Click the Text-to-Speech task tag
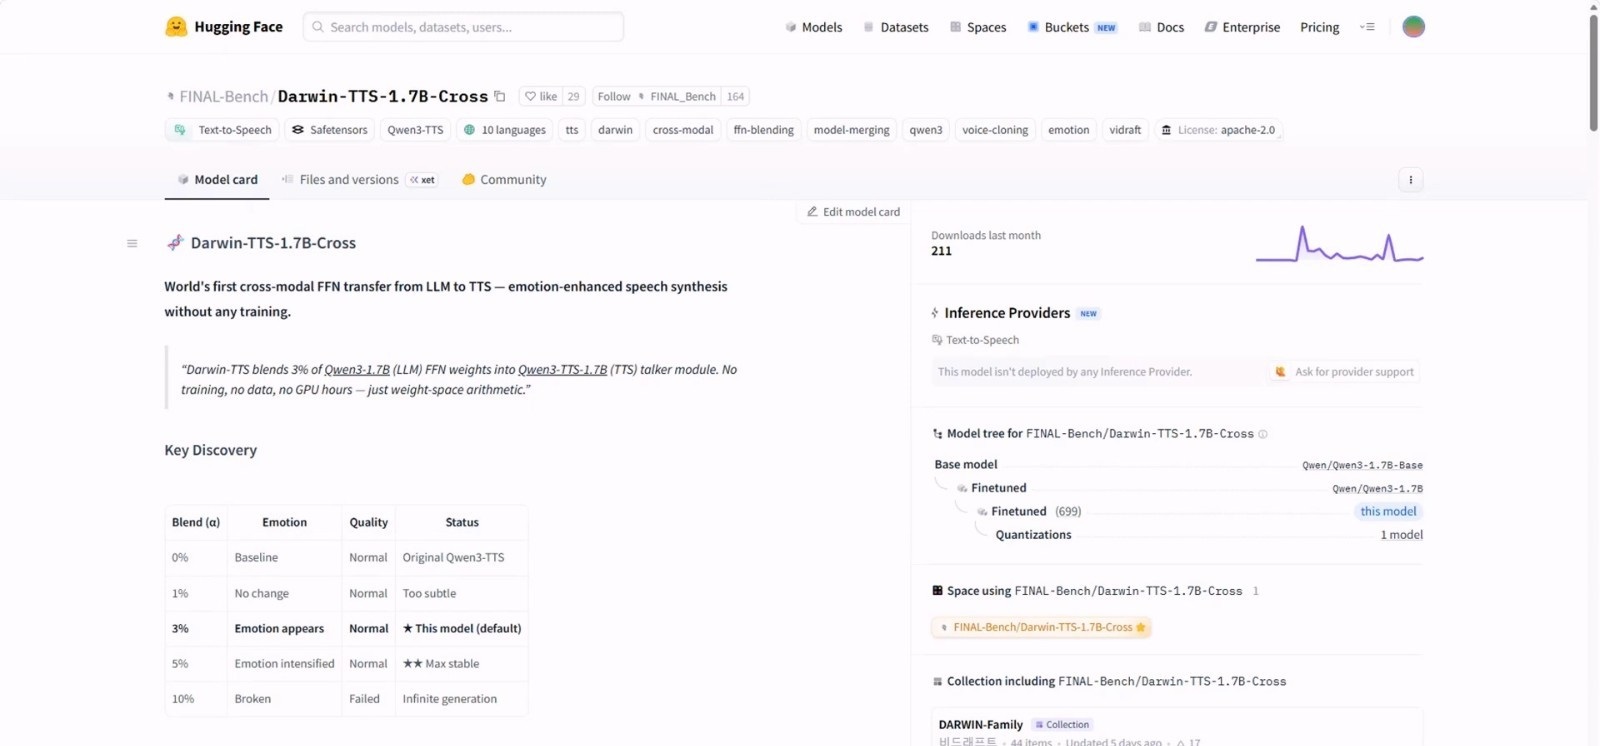The width and height of the screenshot is (1600, 746). tap(223, 130)
